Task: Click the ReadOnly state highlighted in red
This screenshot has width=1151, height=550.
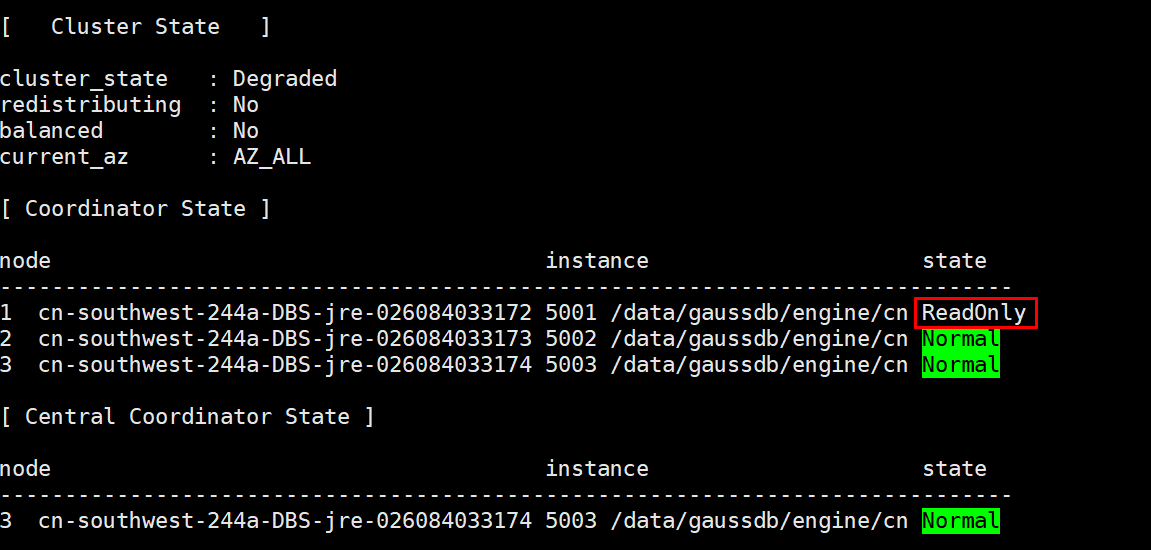Action: [x=975, y=313]
